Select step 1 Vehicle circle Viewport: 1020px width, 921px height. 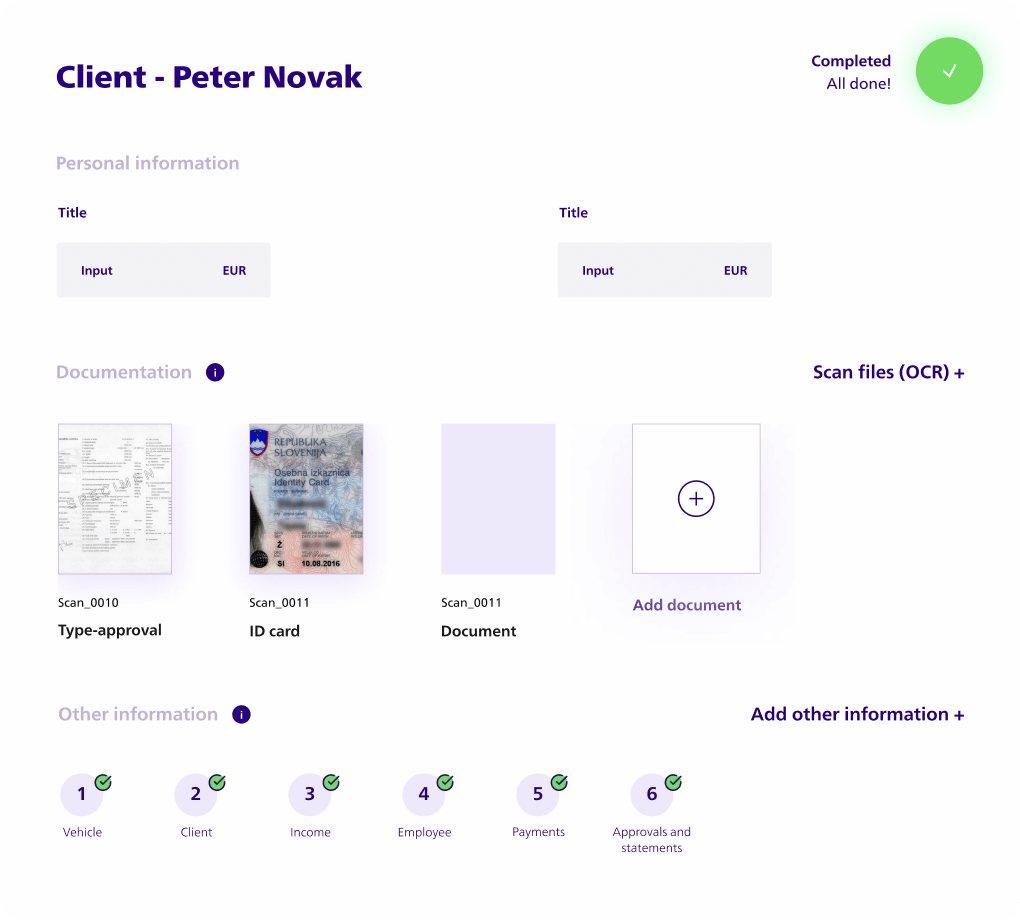81,794
